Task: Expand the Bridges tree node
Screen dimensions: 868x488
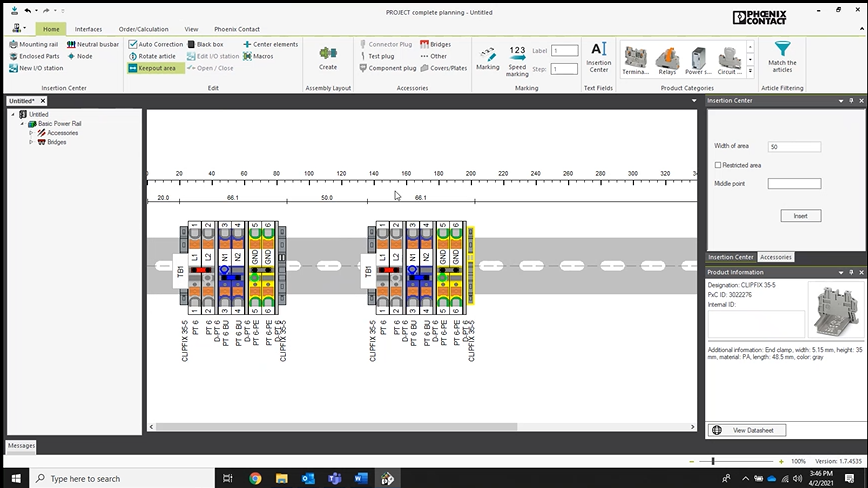Action: click(x=31, y=142)
